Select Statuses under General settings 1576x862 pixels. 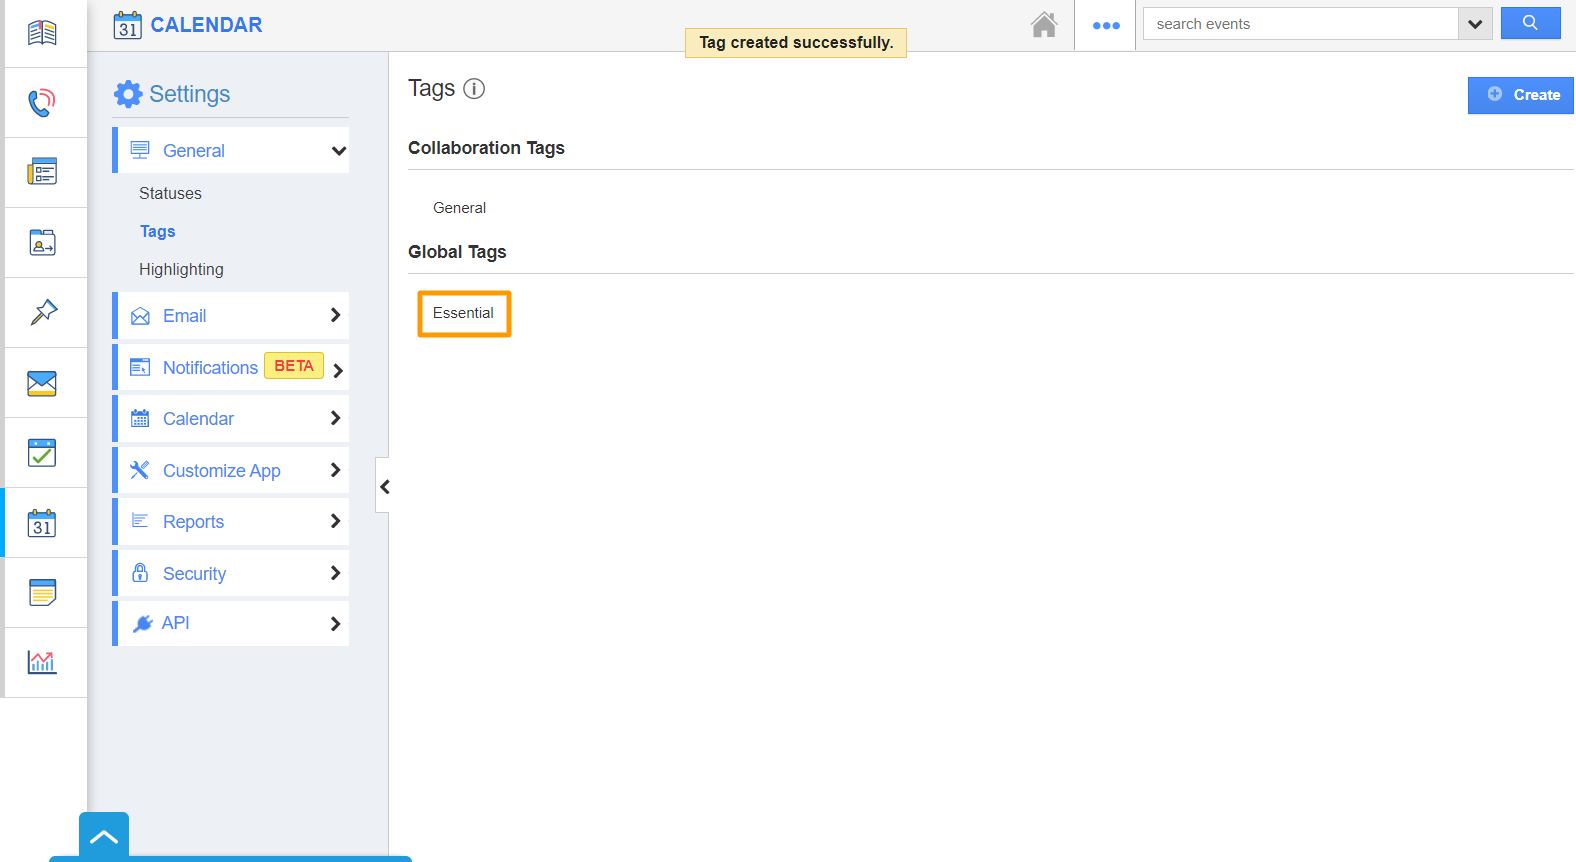[170, 193]
